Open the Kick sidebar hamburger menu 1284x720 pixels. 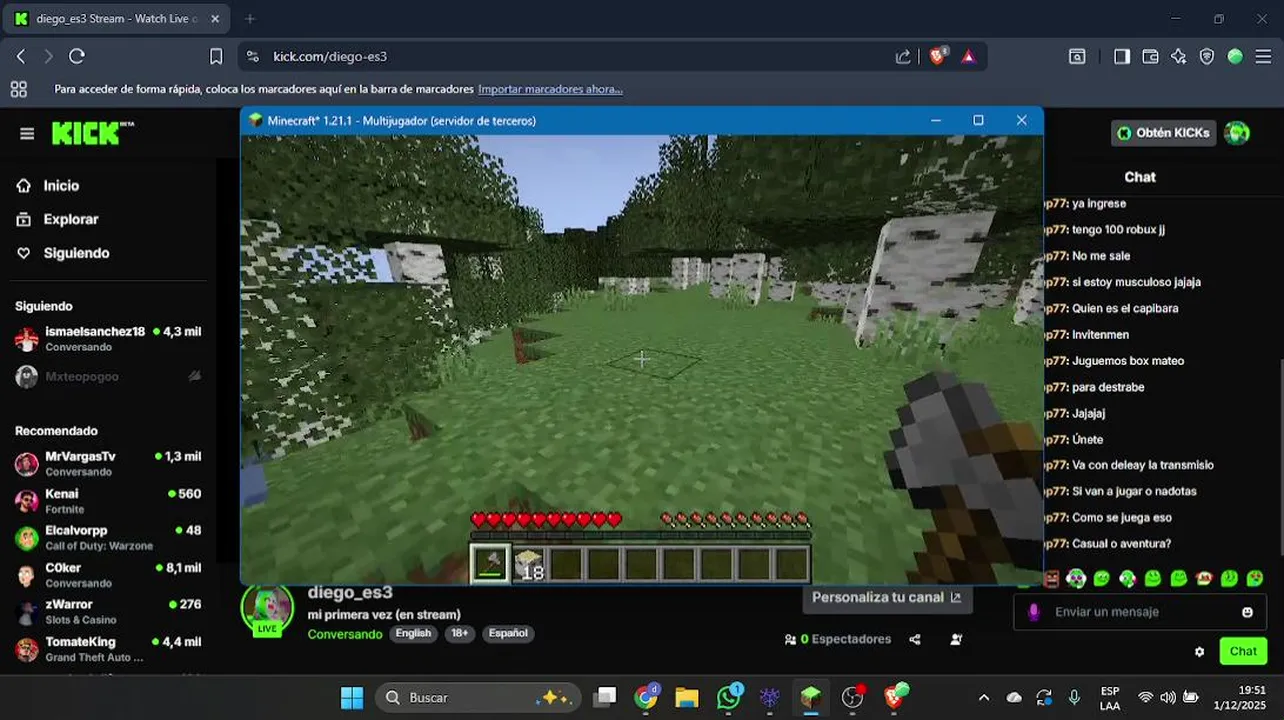click(27, 134)
